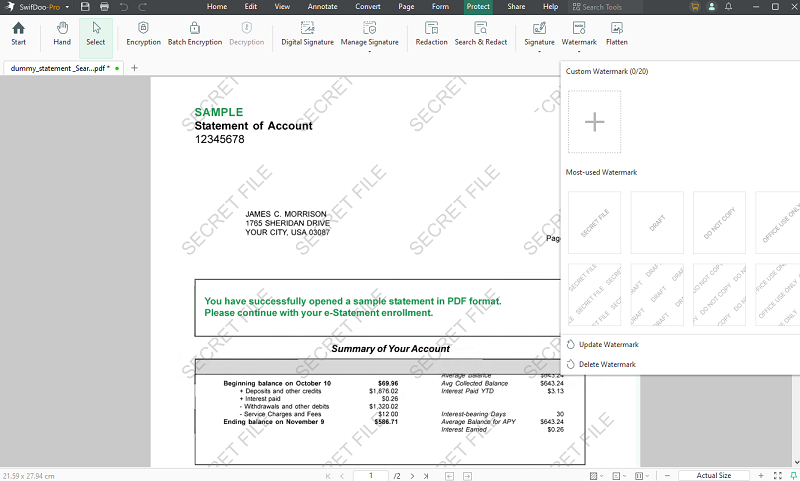Open the Convert menu tab
Viewport: 800px width, 481px height.
[368, 7]
